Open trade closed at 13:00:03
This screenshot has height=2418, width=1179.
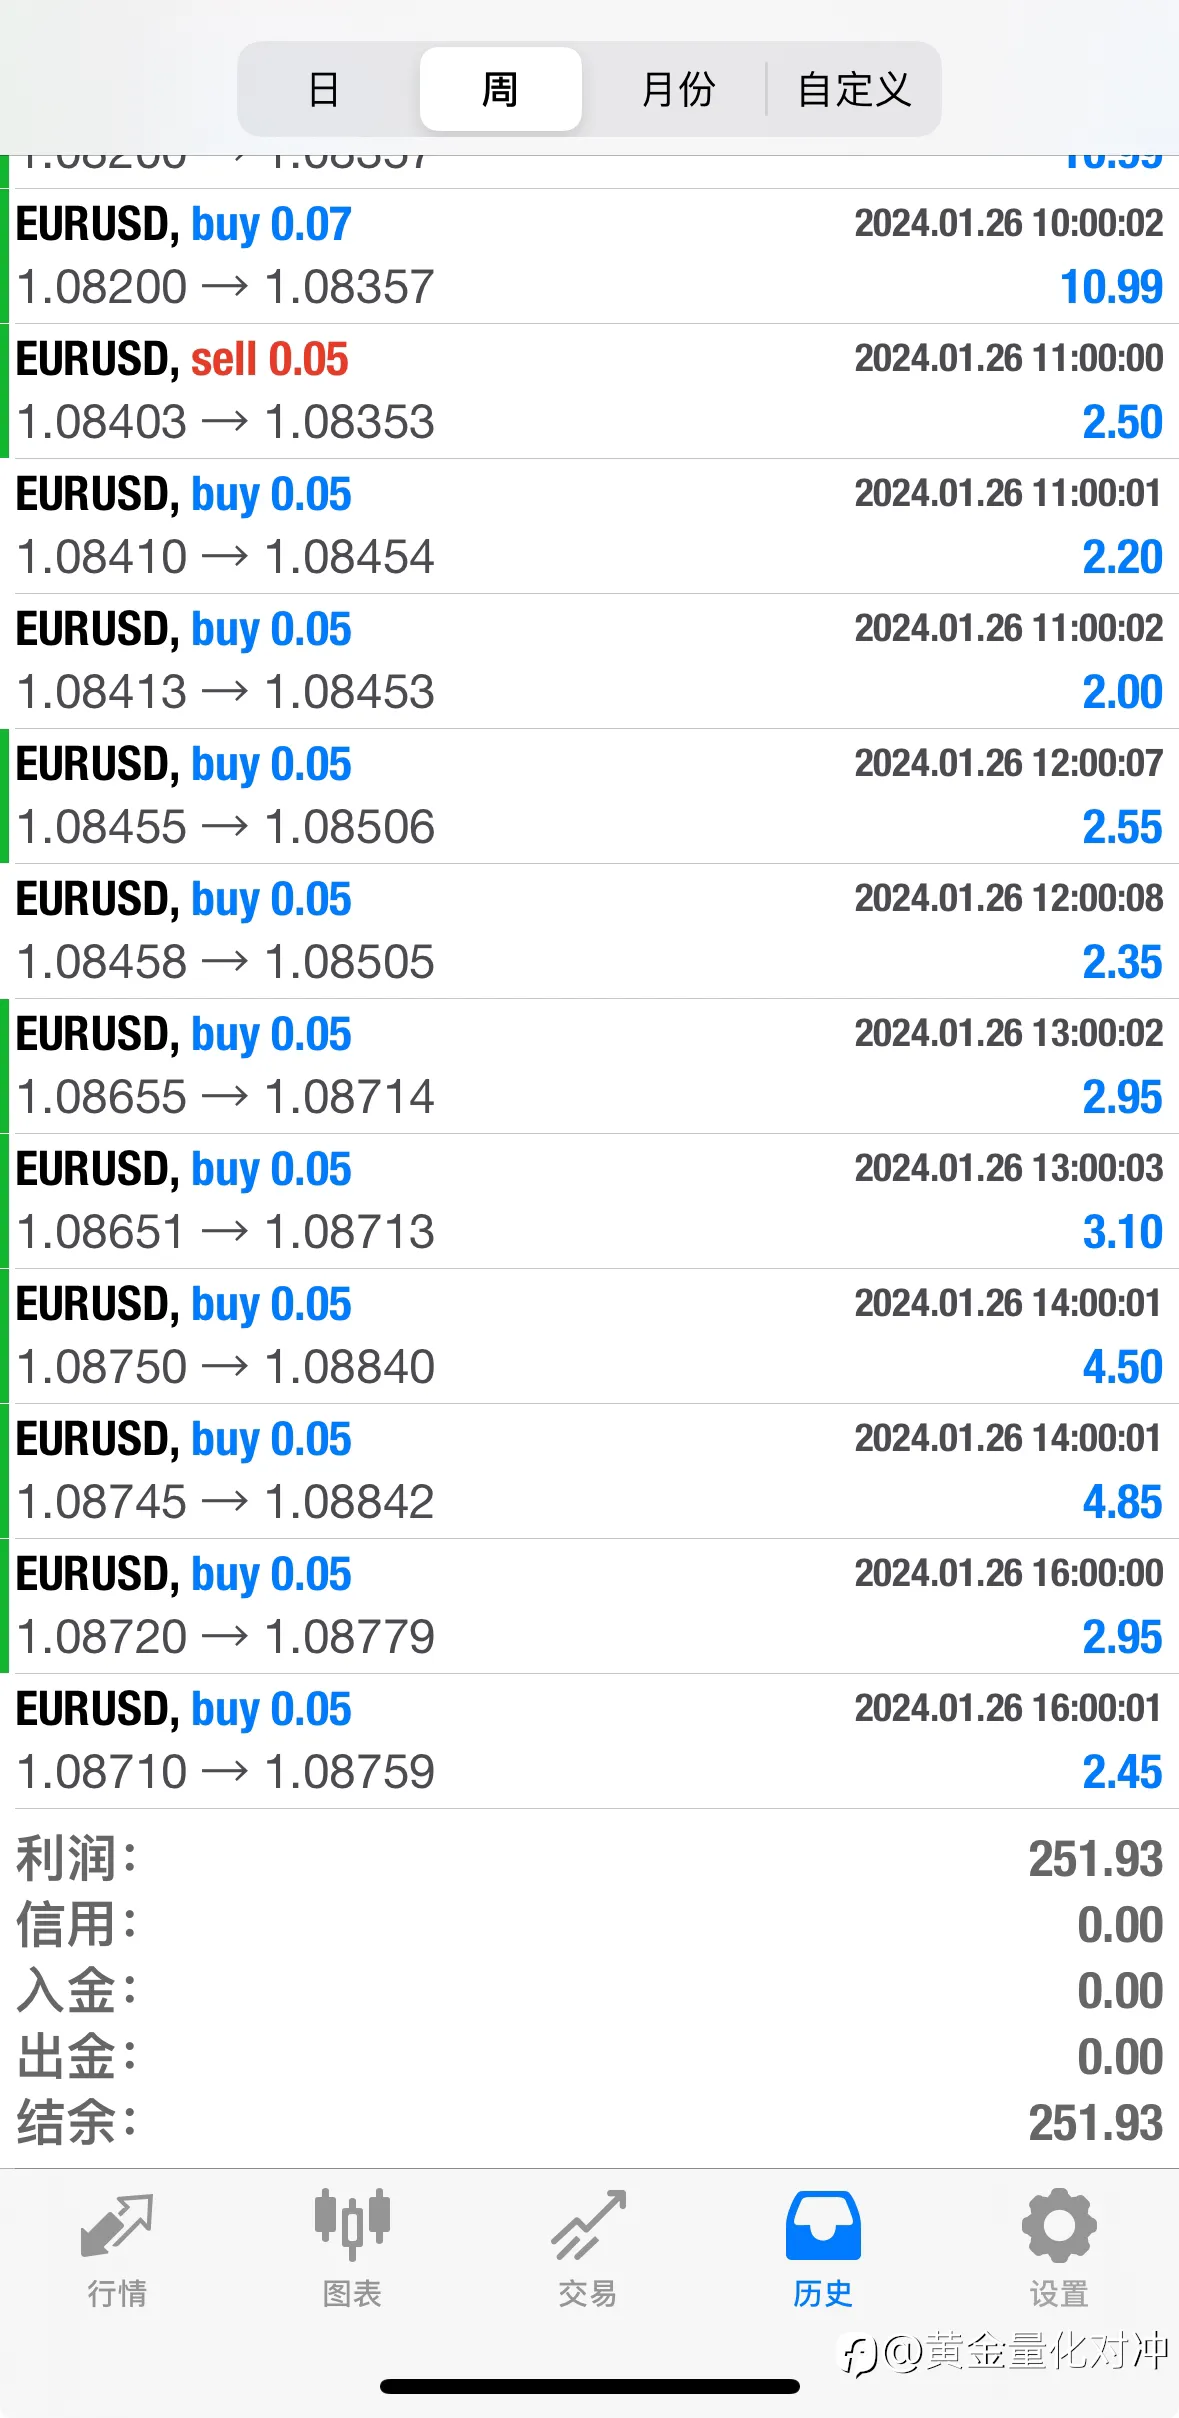[x=589, y=1201]
